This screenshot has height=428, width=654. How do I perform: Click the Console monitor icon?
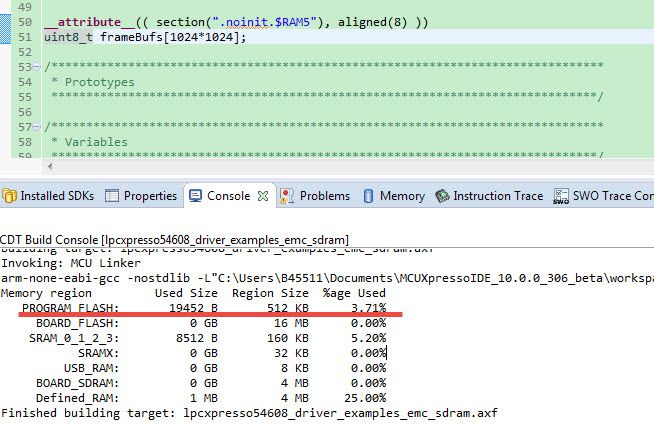tap(195, 196)
